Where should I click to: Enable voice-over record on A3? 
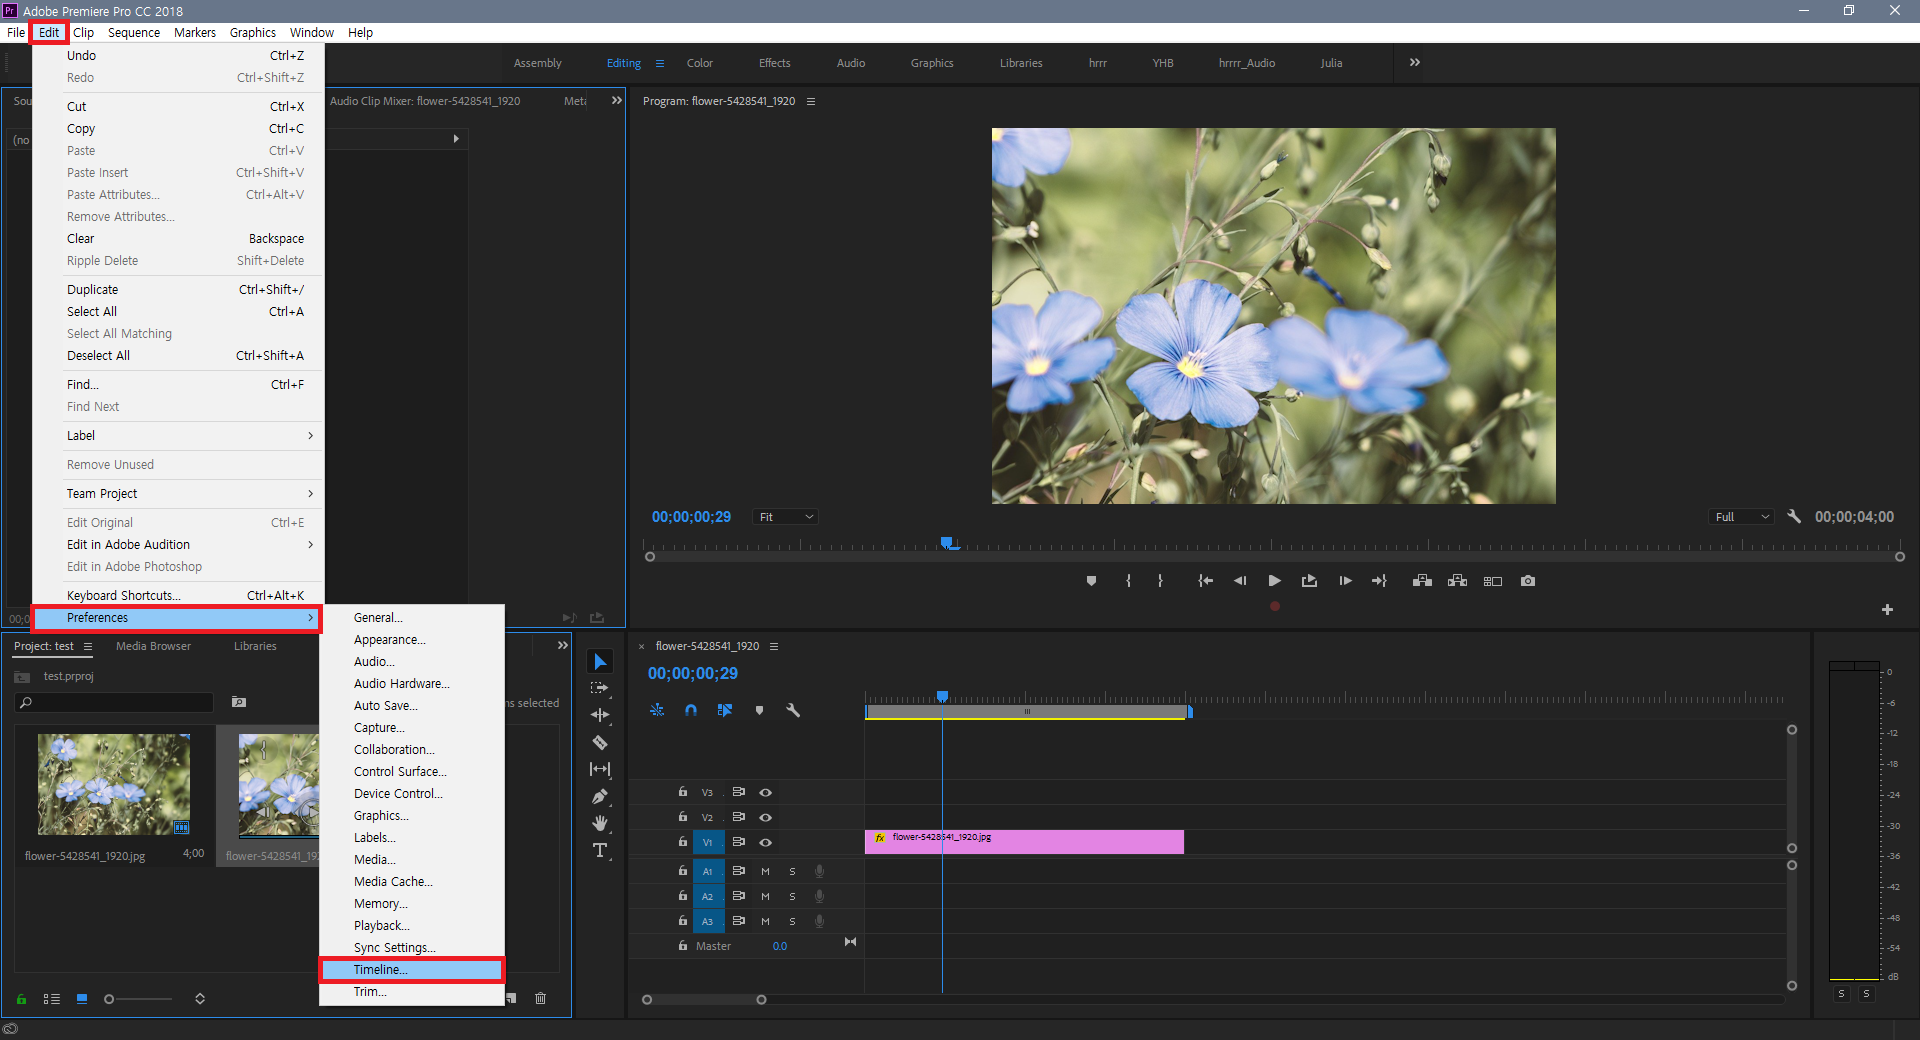click(819, 921)
